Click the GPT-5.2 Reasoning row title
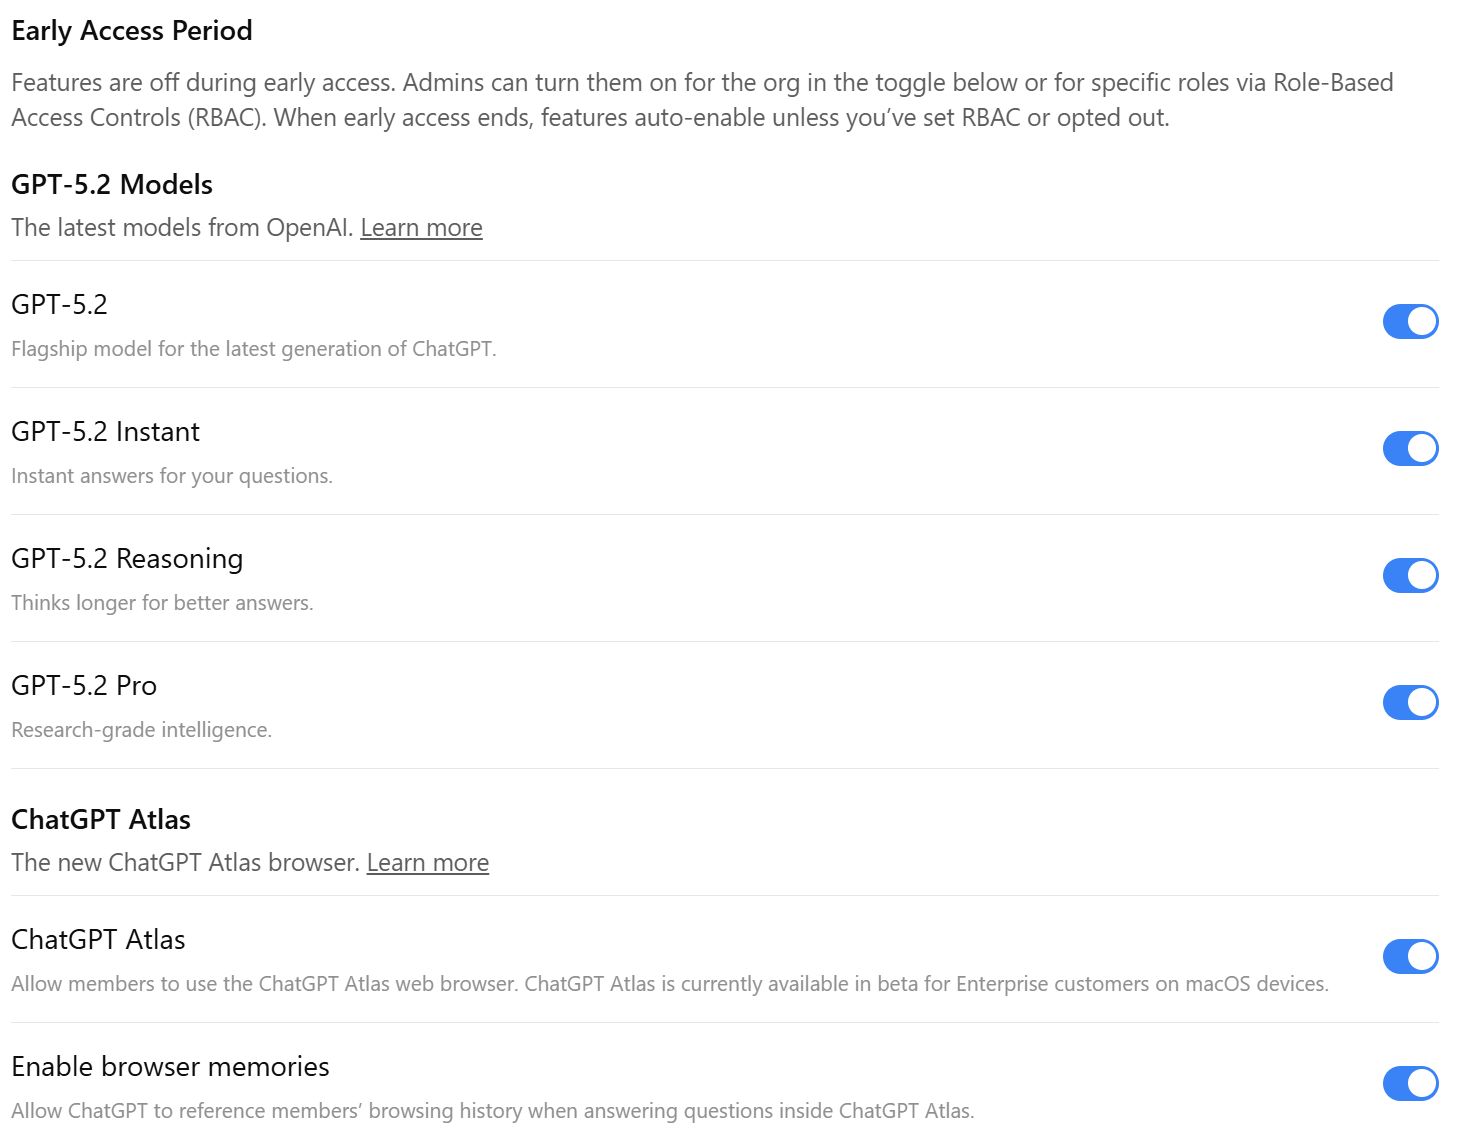 click(127, 559)
